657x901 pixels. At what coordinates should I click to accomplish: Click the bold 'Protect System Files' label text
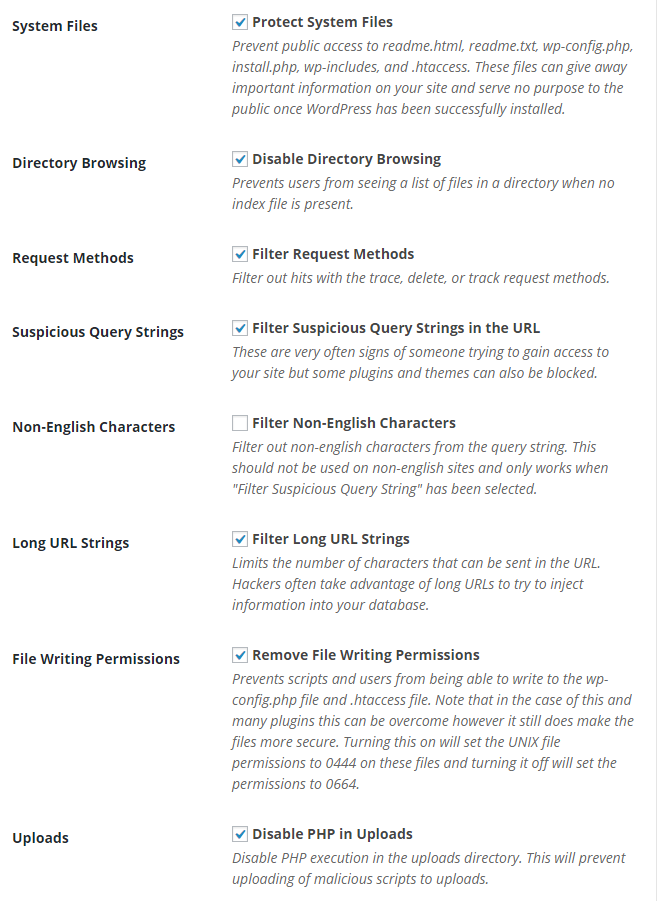click(322, 22)
